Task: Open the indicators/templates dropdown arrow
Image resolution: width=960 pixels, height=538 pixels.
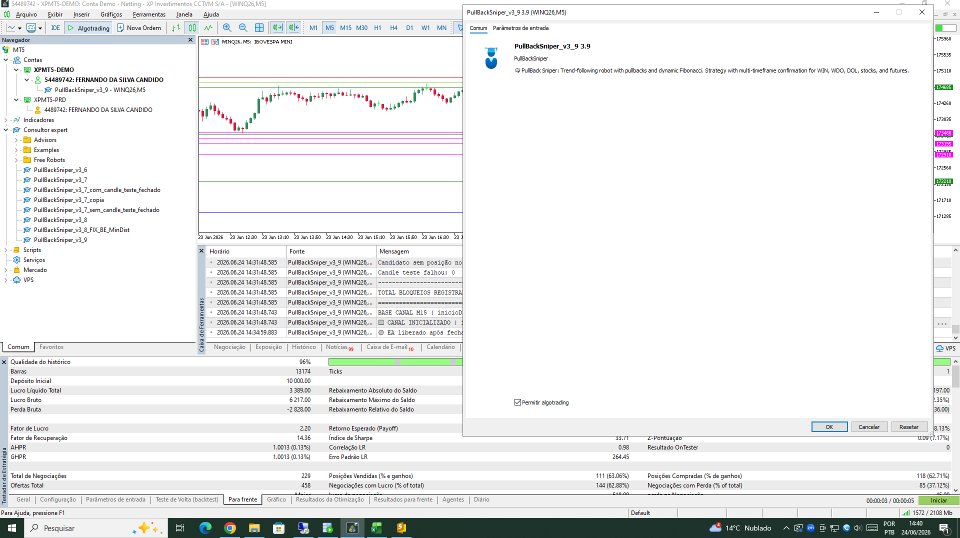Action: (40, 28)
